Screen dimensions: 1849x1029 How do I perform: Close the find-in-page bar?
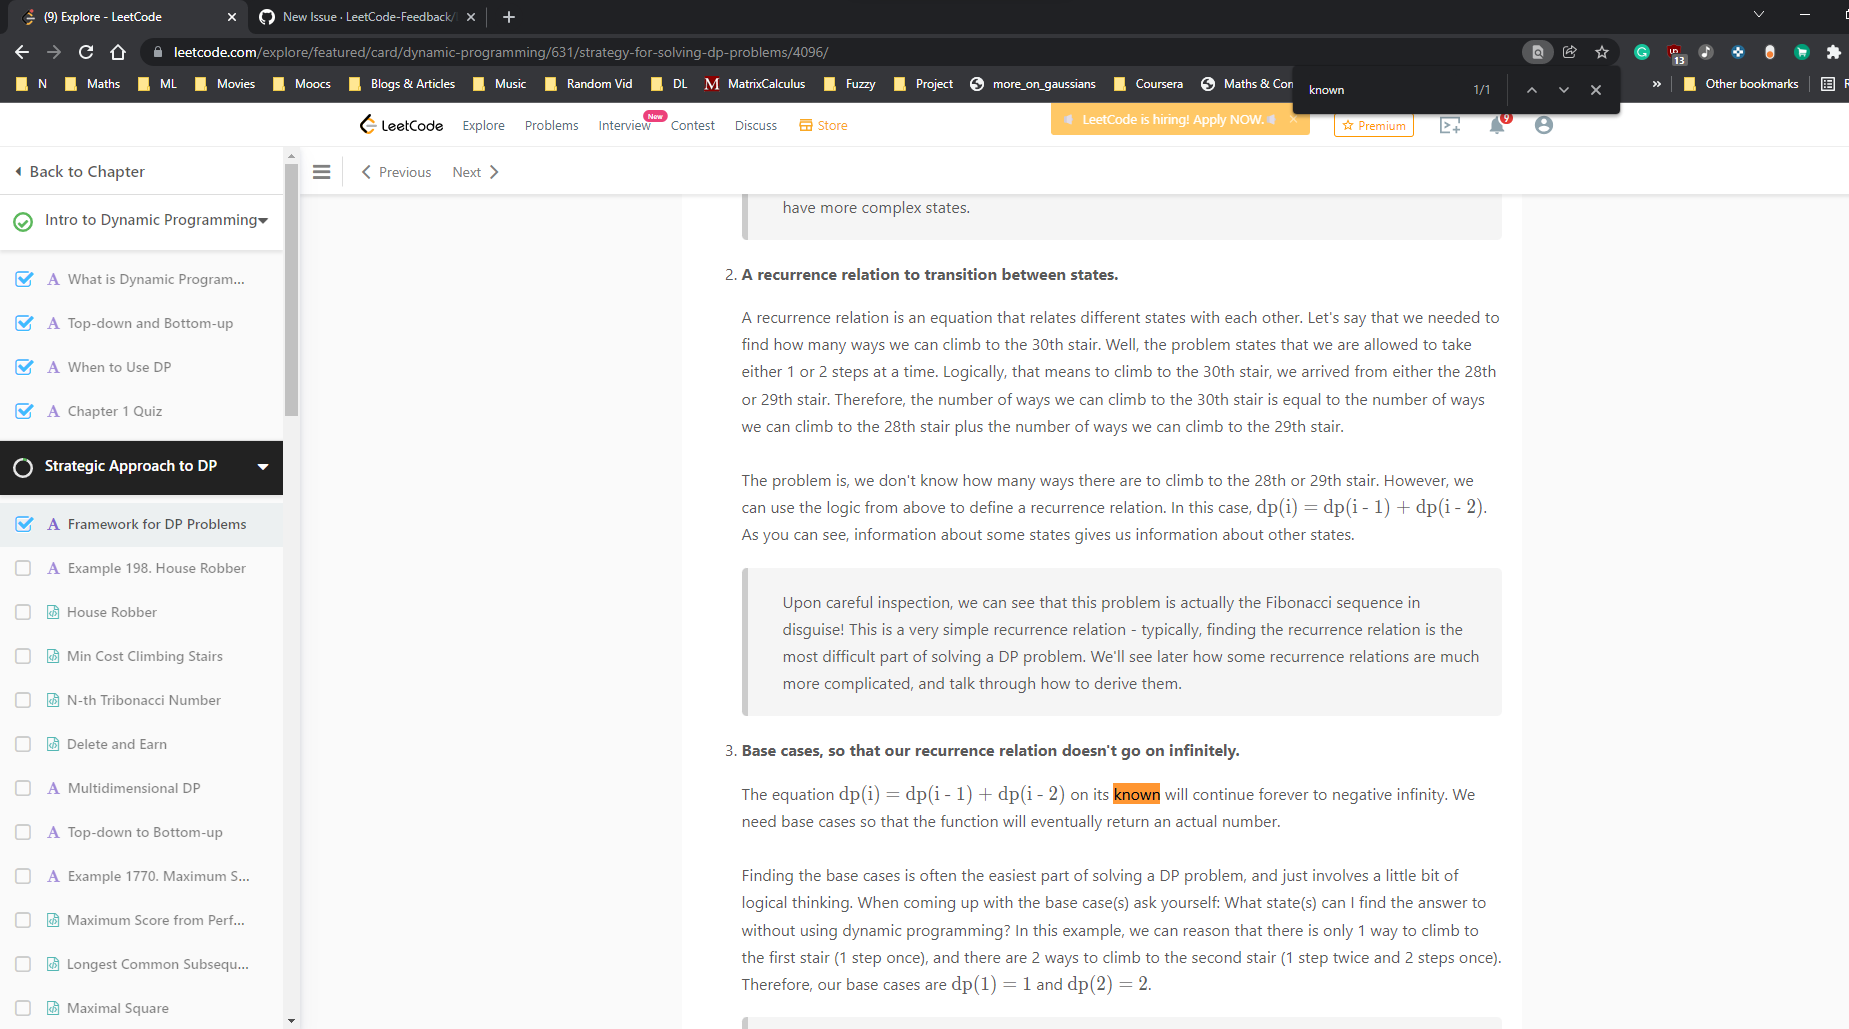tap(1596, 90)
